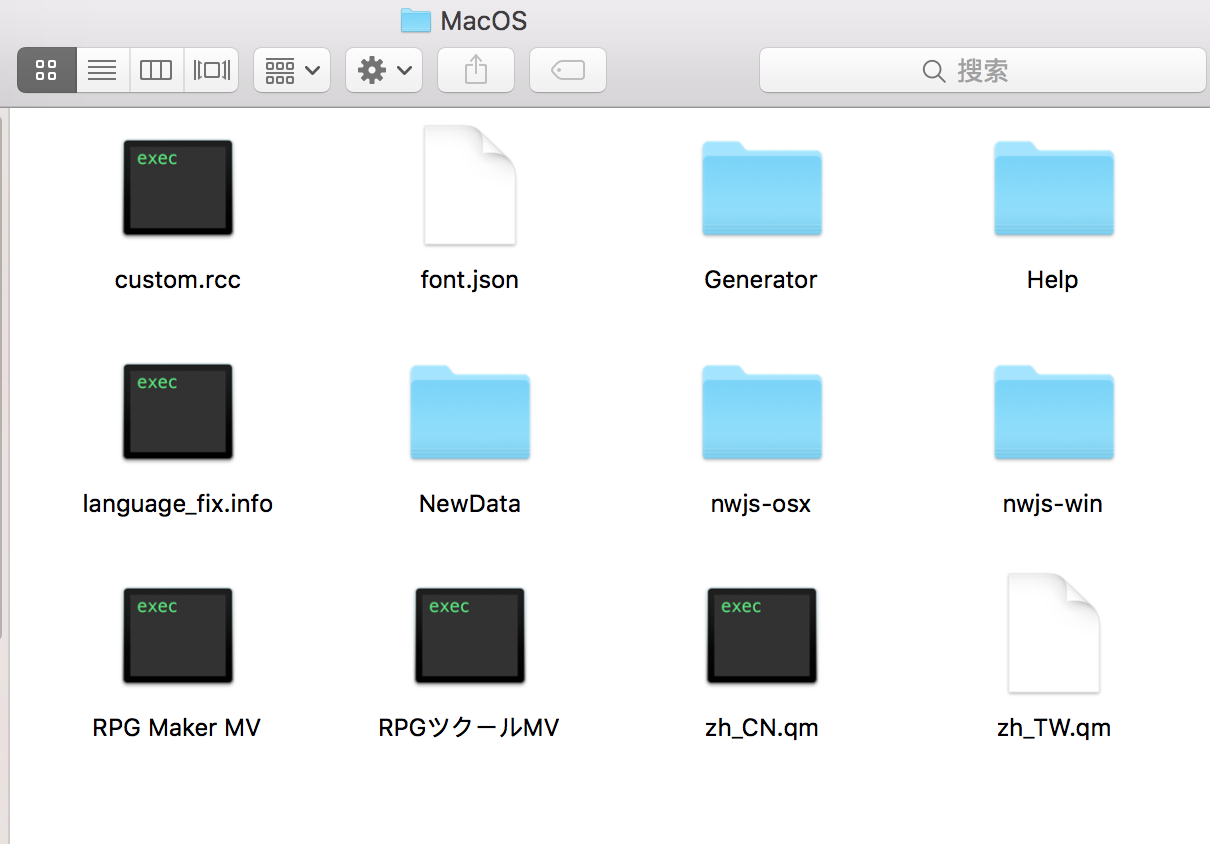
Task: Click the "zh_CN.qm" file name
Action: click(x=762, y=728)
